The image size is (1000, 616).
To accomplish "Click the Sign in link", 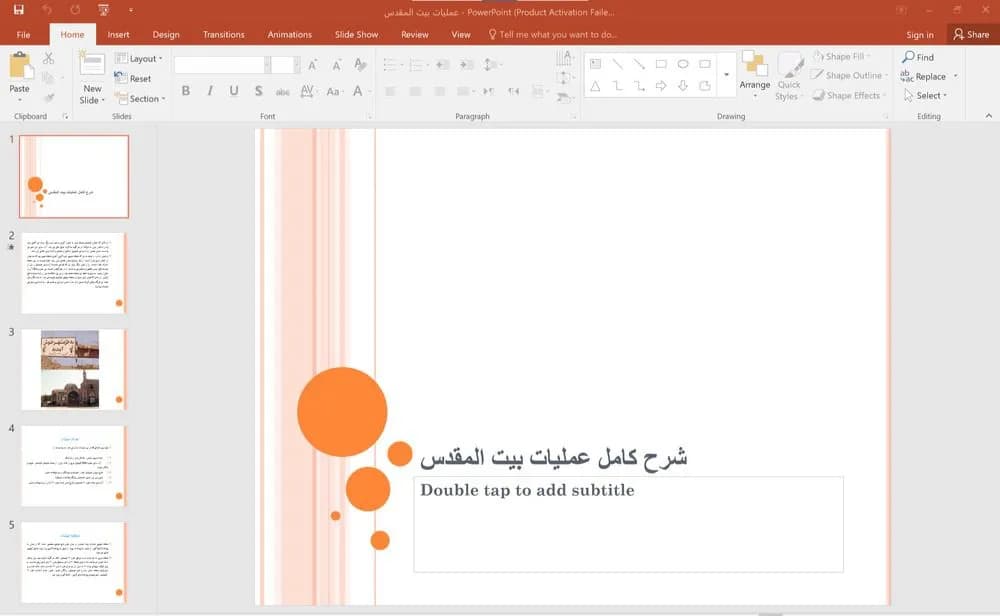I will [920, 35].
